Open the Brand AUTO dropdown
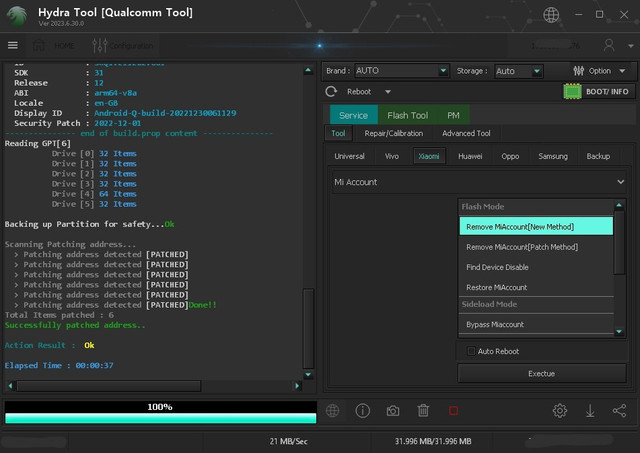The width and height of the screenshot is (640, 453). 401,71
